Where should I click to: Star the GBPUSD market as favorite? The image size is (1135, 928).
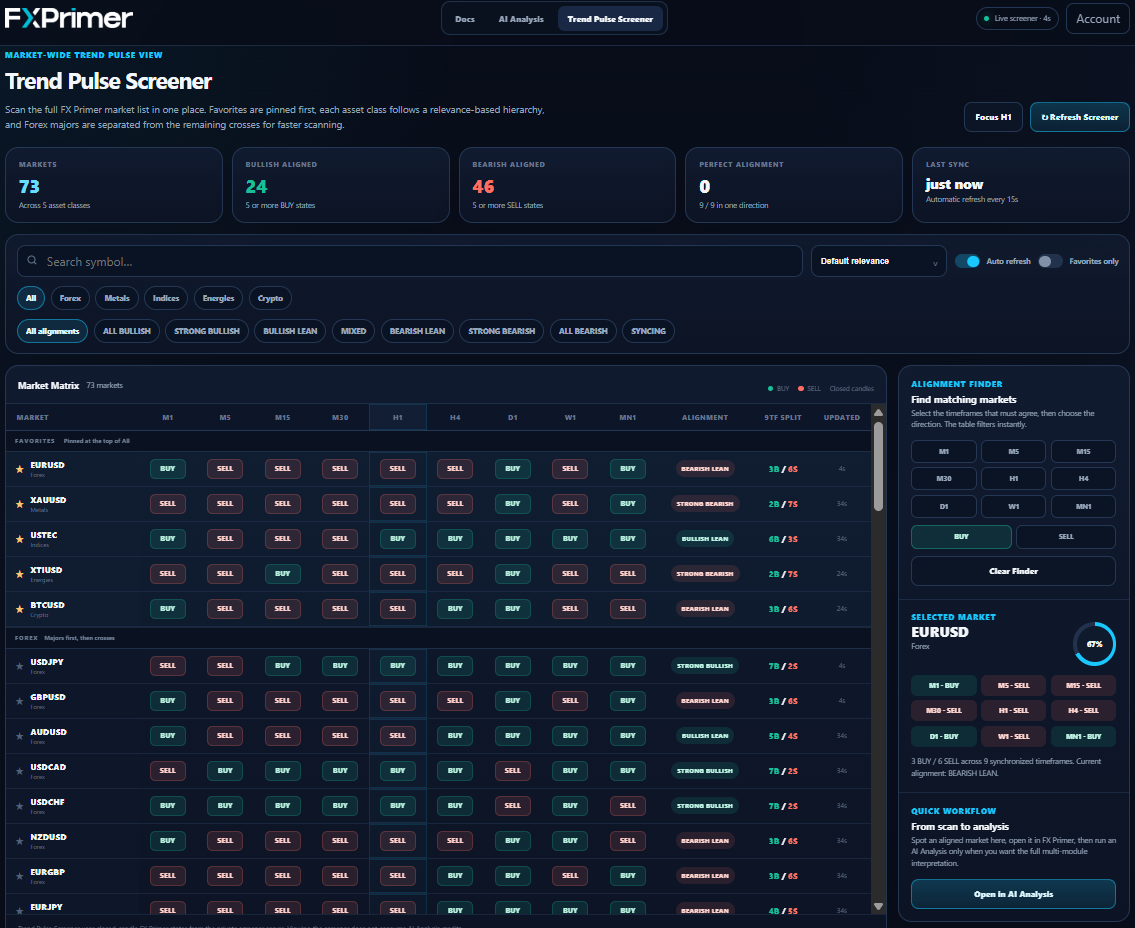click(20, 701)
